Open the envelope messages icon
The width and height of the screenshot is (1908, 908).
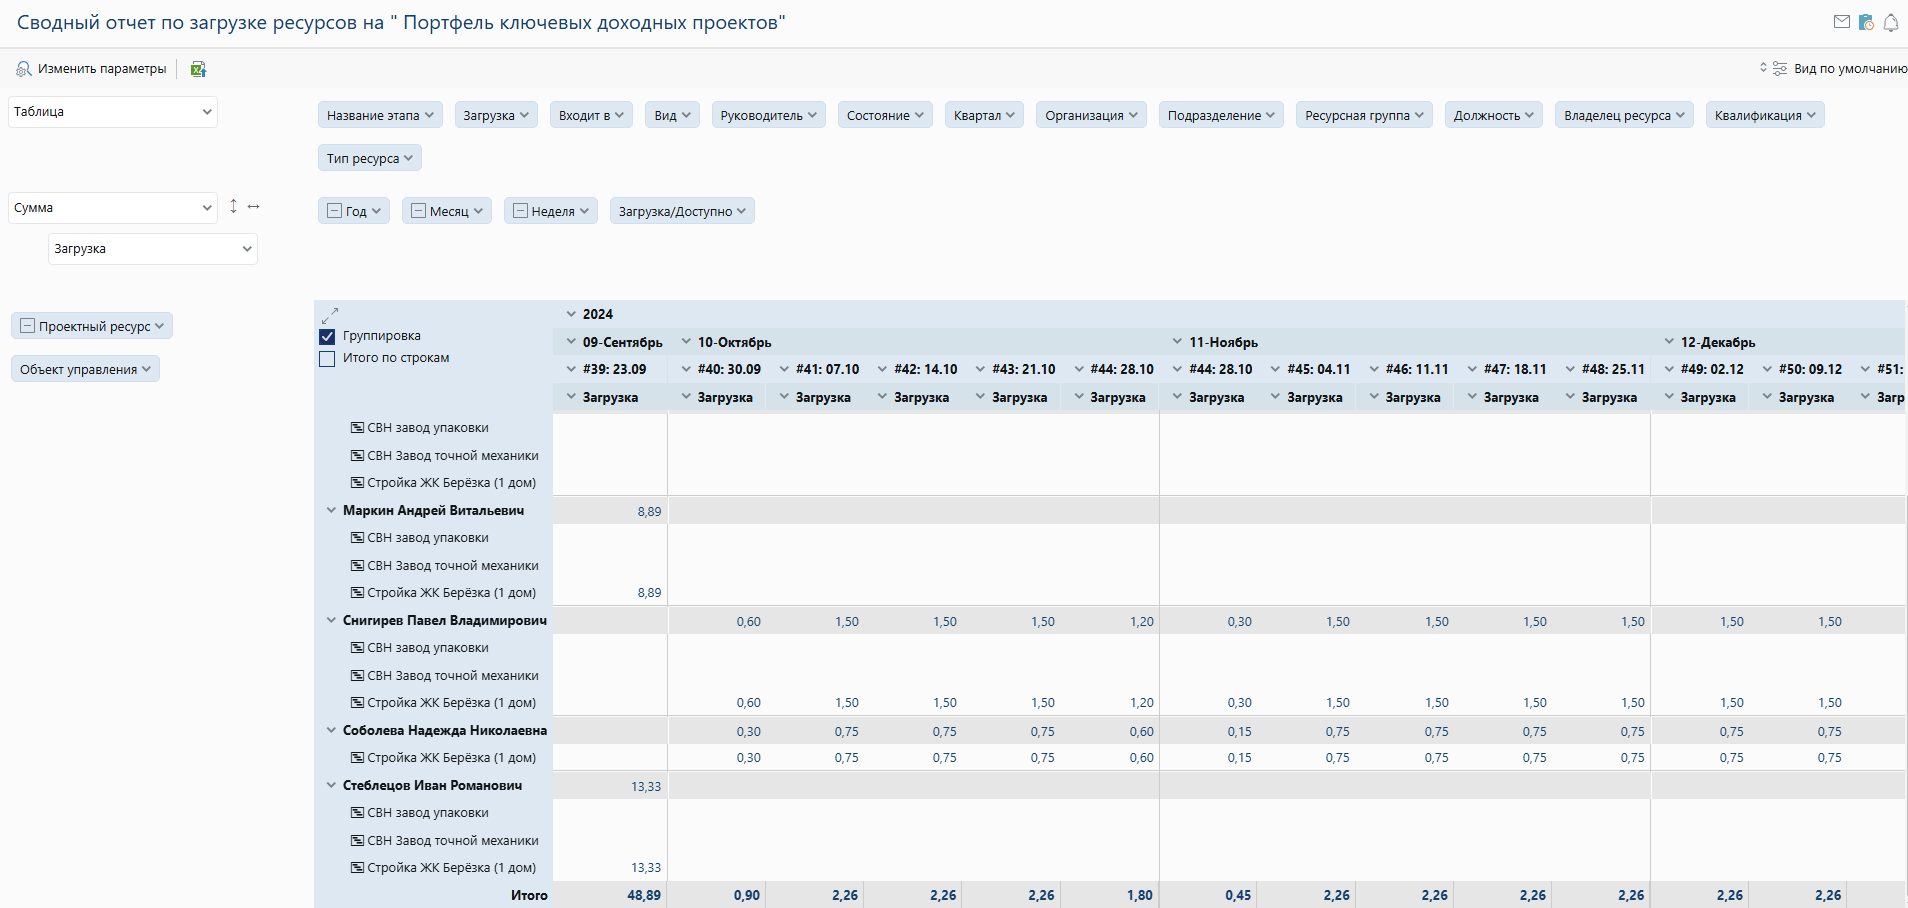pos(1842,22)
